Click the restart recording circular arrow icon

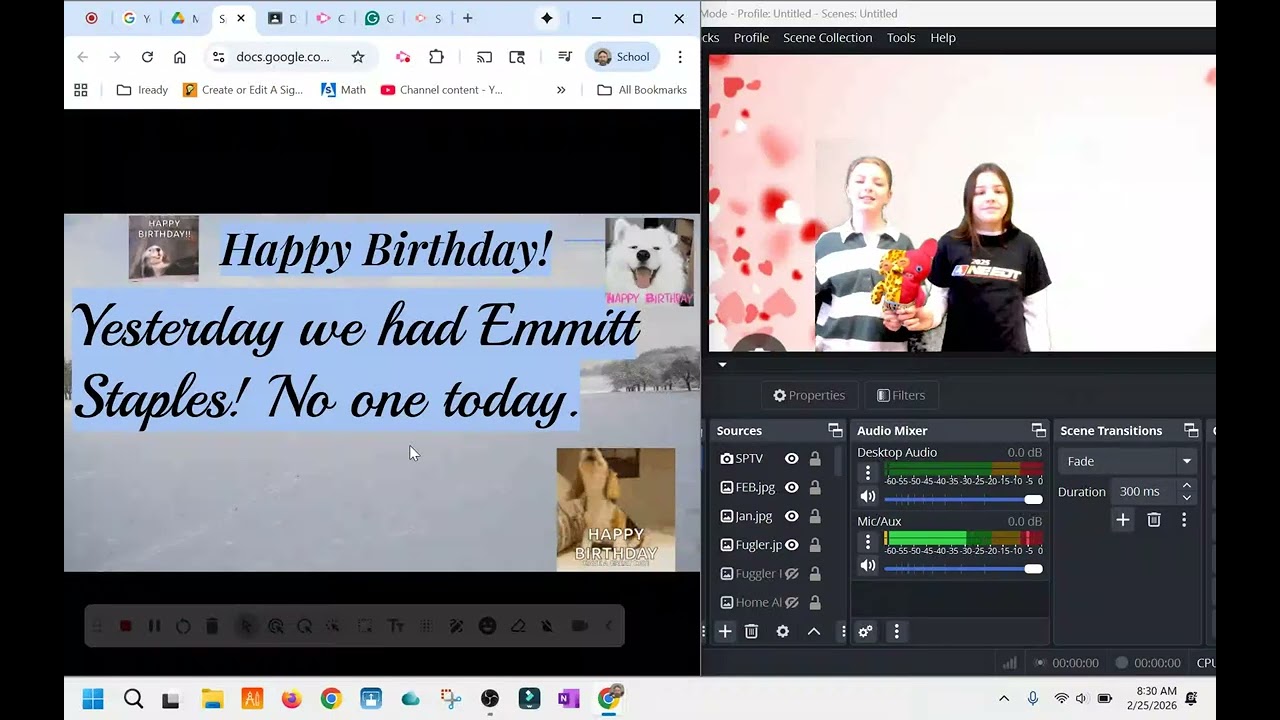coord(183,626)
